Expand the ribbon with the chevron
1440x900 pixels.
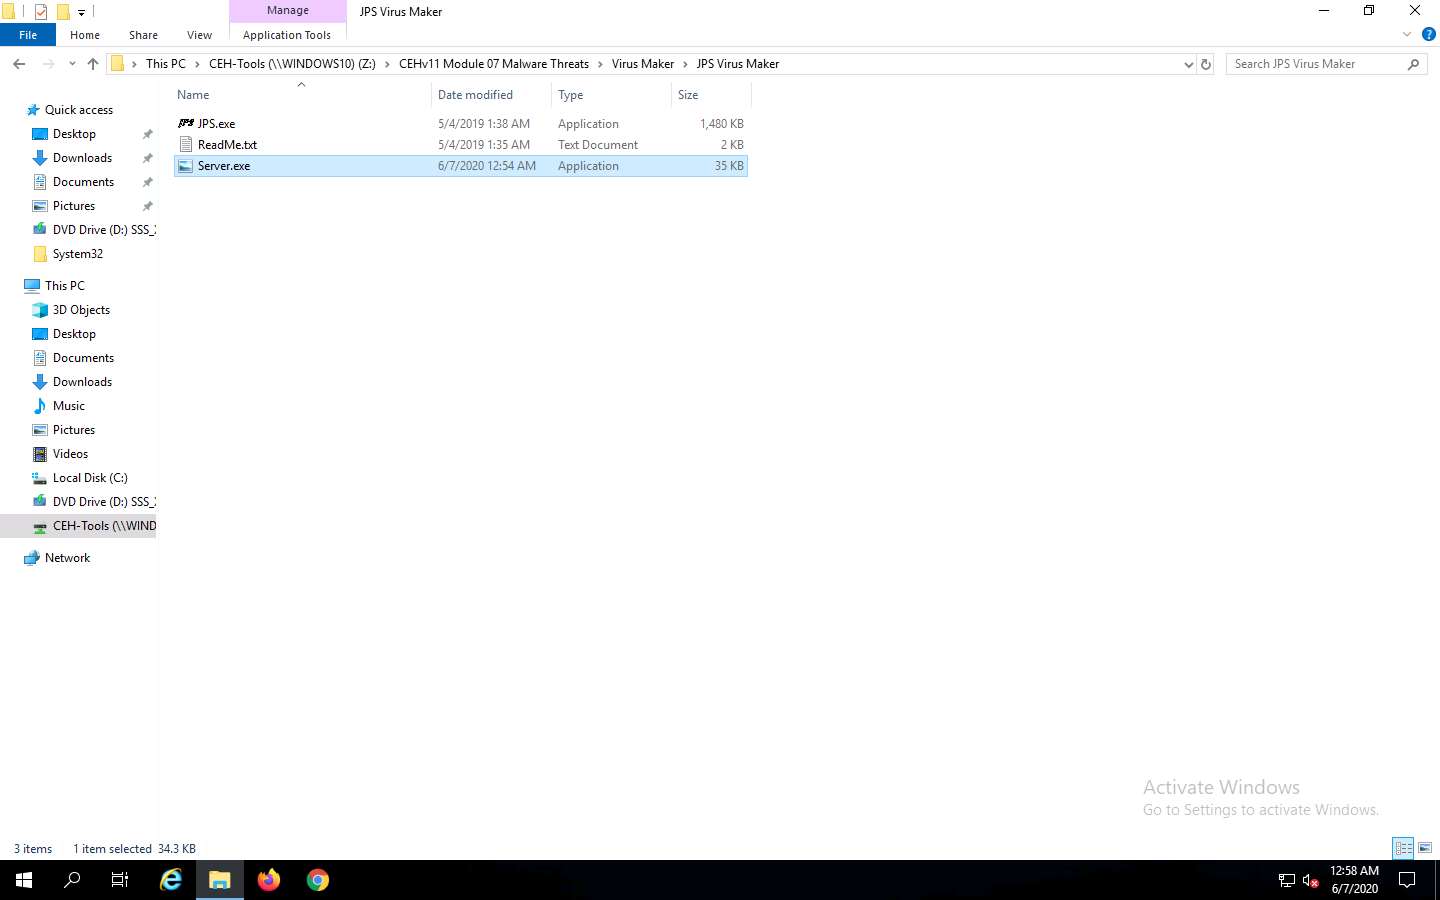coord(1407,34)
